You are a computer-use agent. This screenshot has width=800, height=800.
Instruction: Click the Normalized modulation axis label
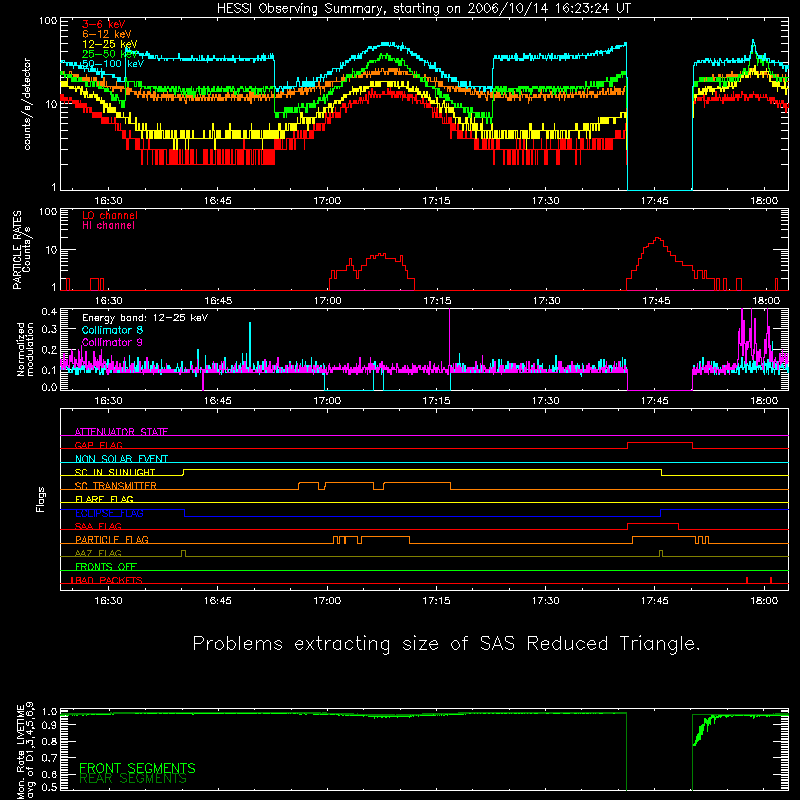click(25, 349)
